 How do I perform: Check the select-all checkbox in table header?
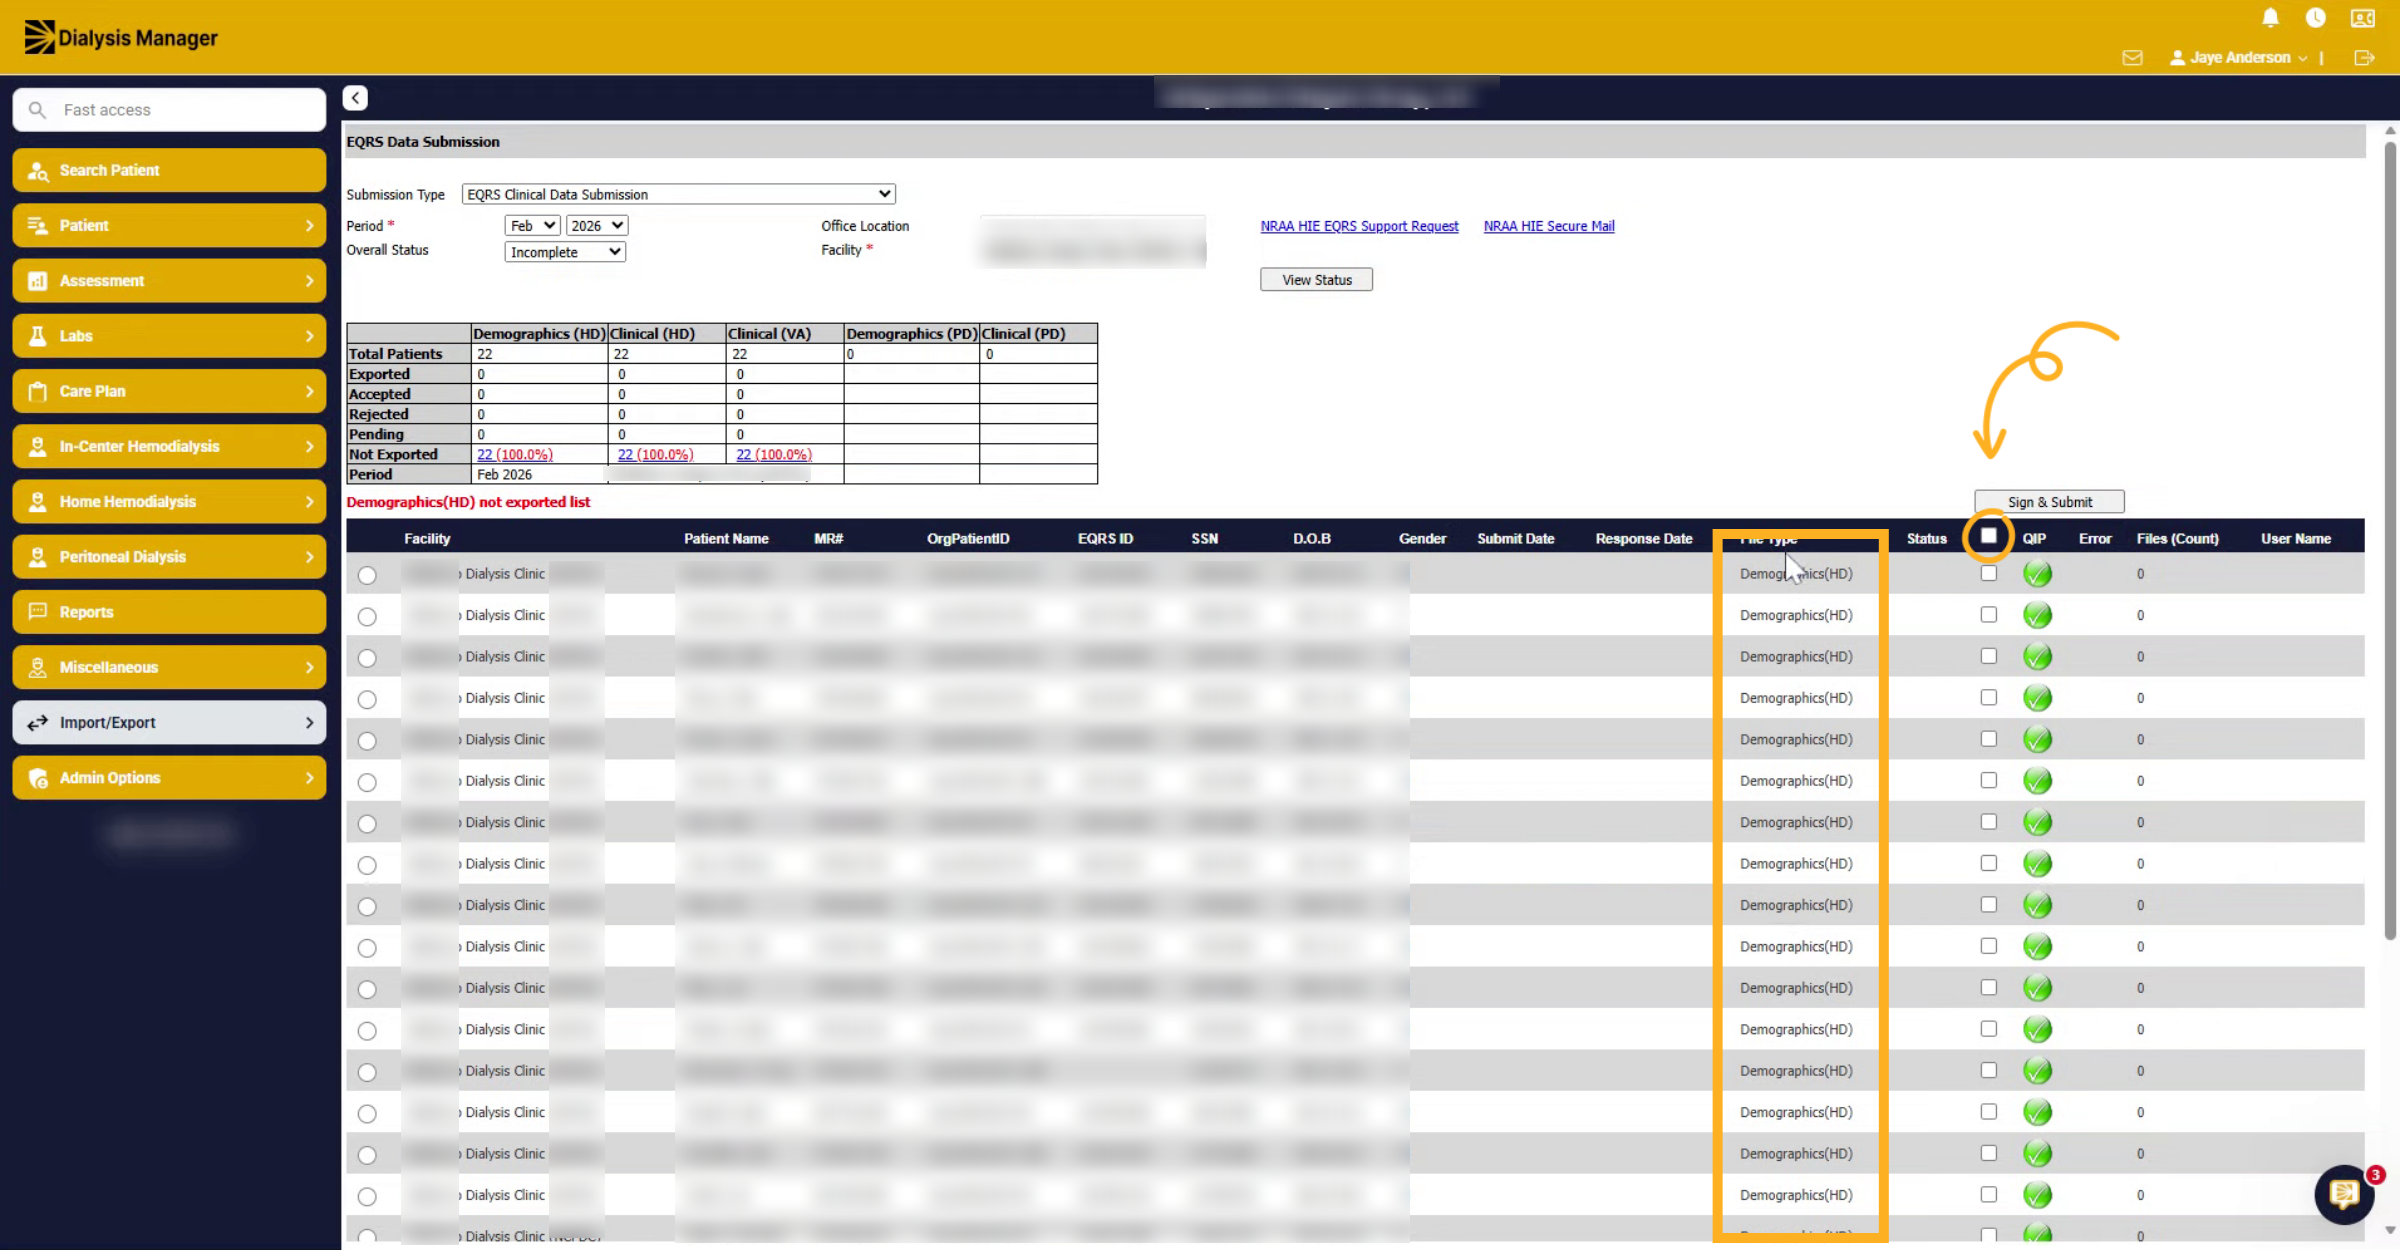pos(1988,536)
